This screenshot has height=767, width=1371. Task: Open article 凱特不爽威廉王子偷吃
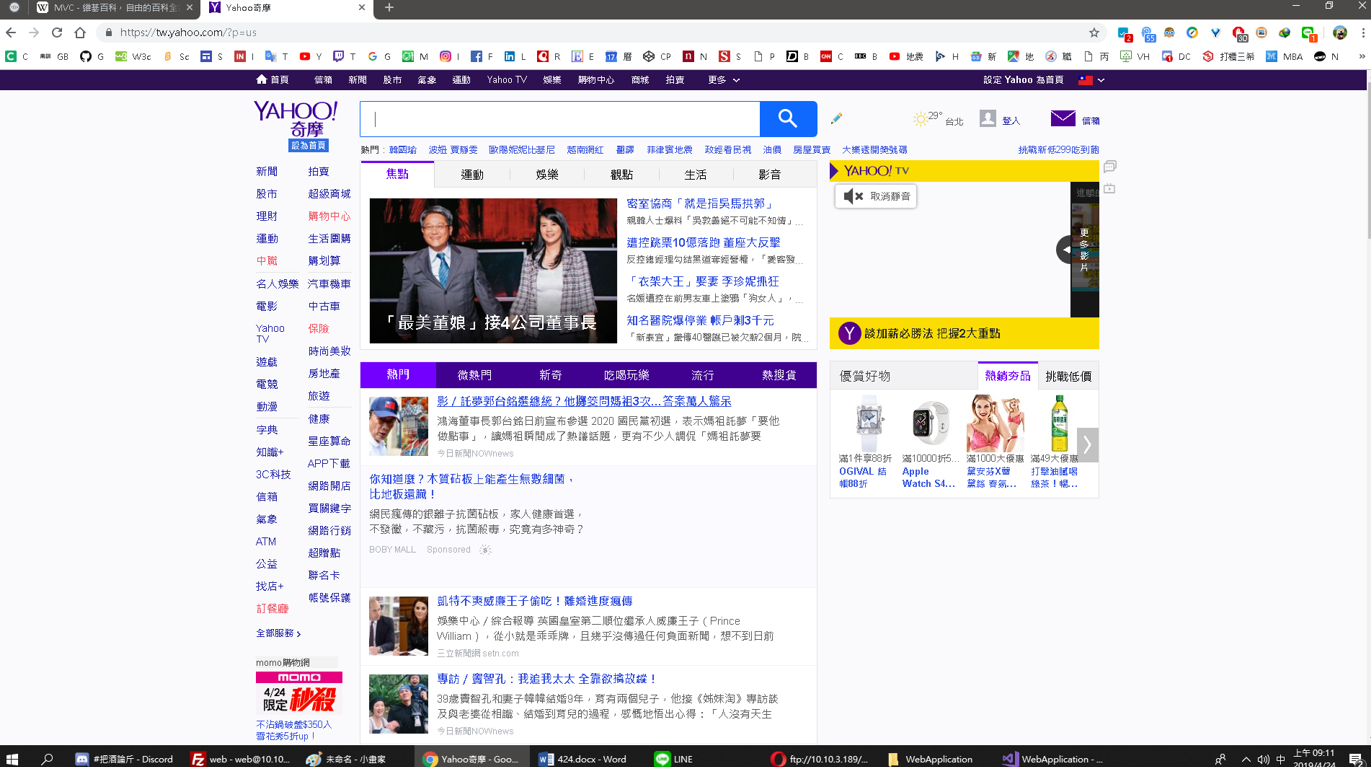pyautogui.click(x=534, y=601)
